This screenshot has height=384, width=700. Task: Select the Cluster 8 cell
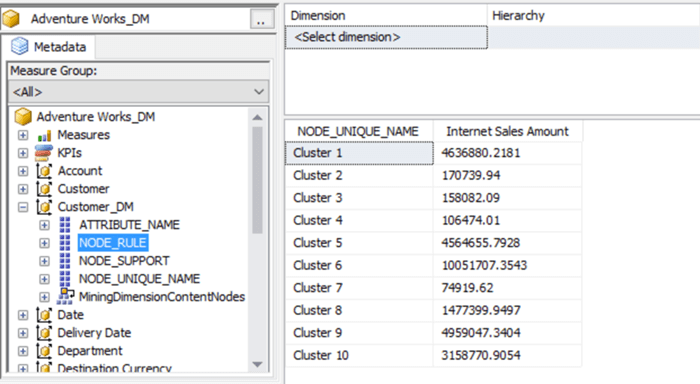coord(359,310)
